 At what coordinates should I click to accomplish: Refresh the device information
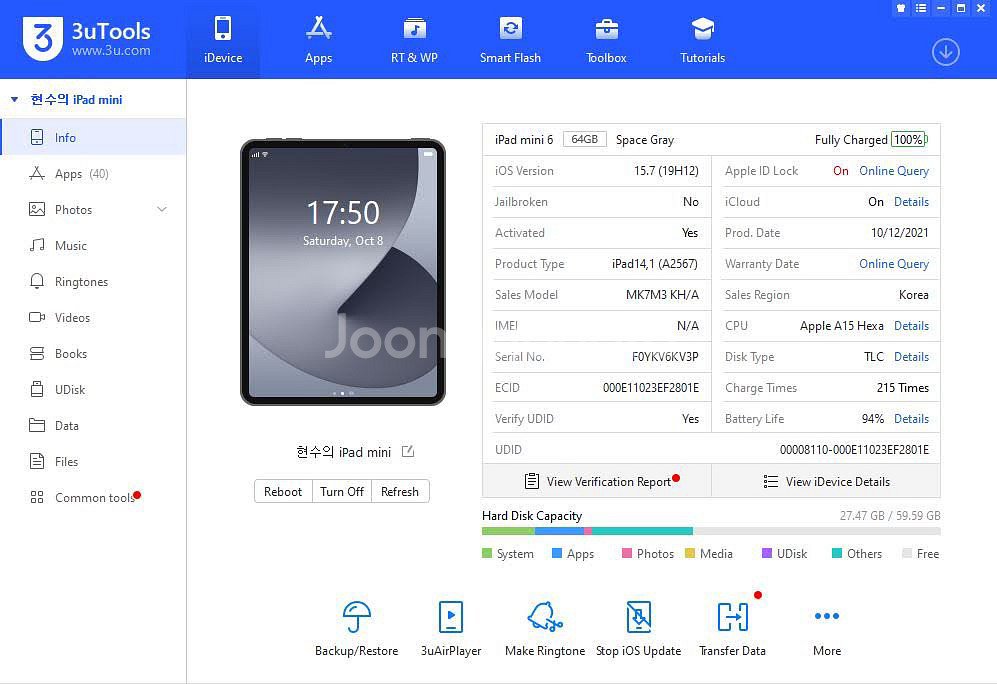(x=400, y=491)
